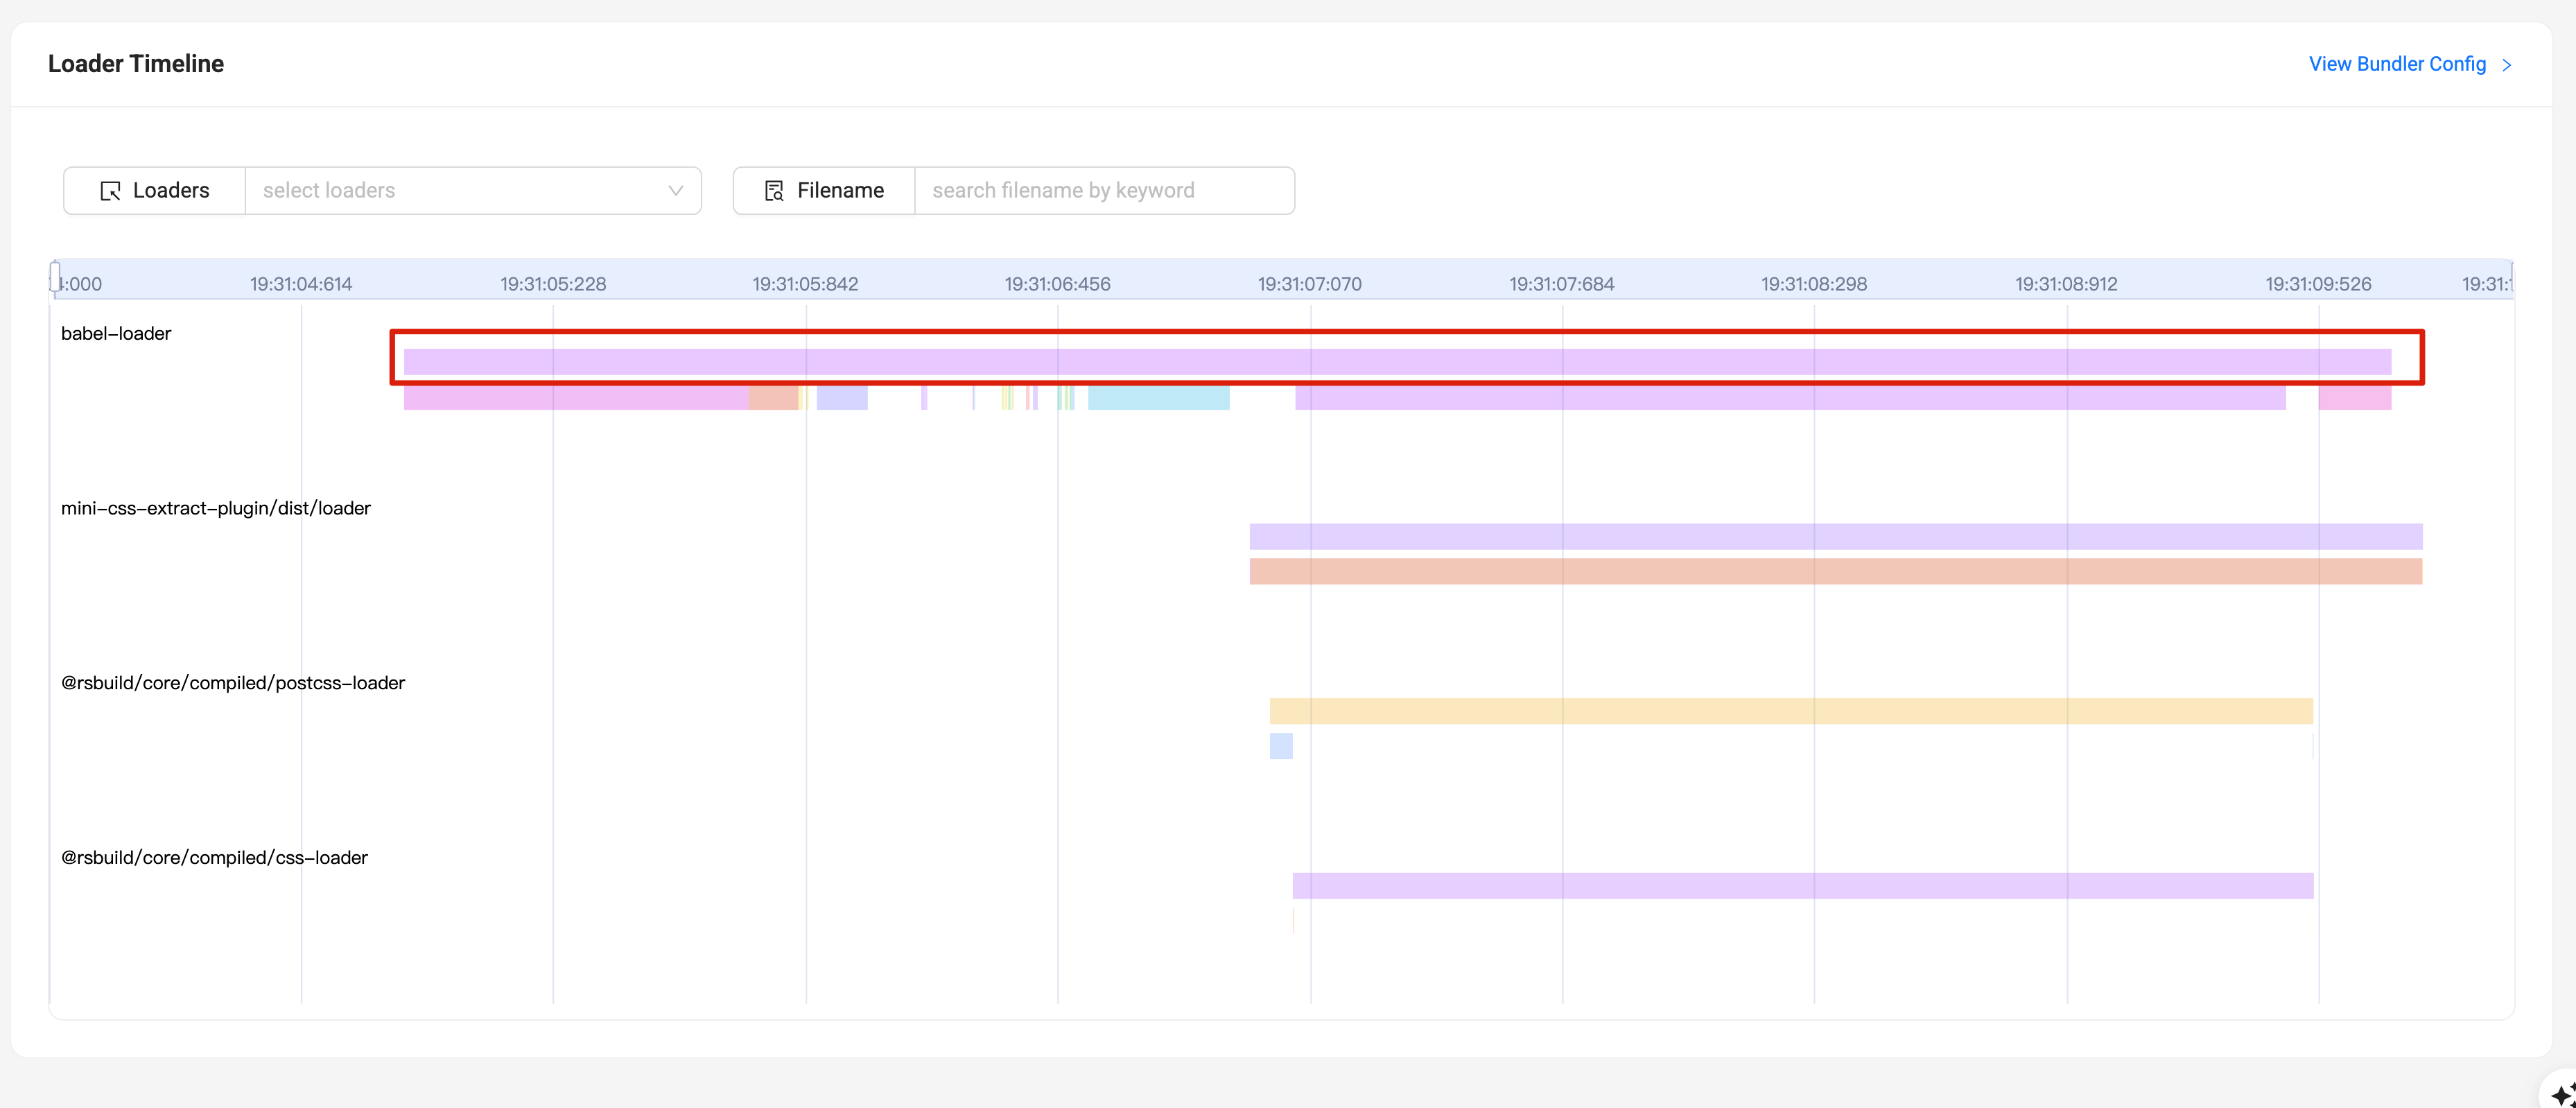Click the Filename label button
2576x1108 pixels.
[x=824, y=190]
